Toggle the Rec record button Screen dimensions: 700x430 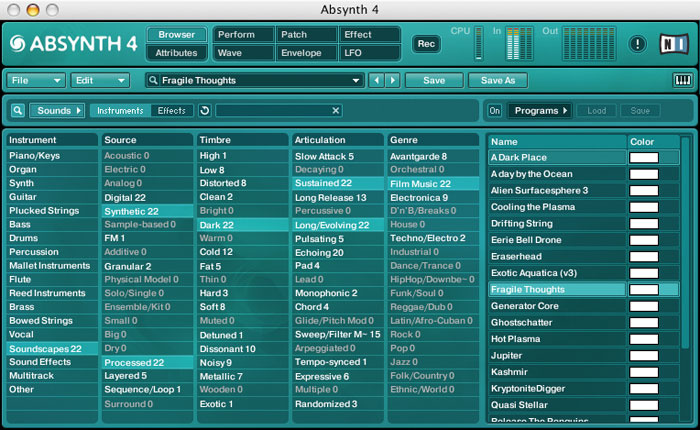[426, 44]
